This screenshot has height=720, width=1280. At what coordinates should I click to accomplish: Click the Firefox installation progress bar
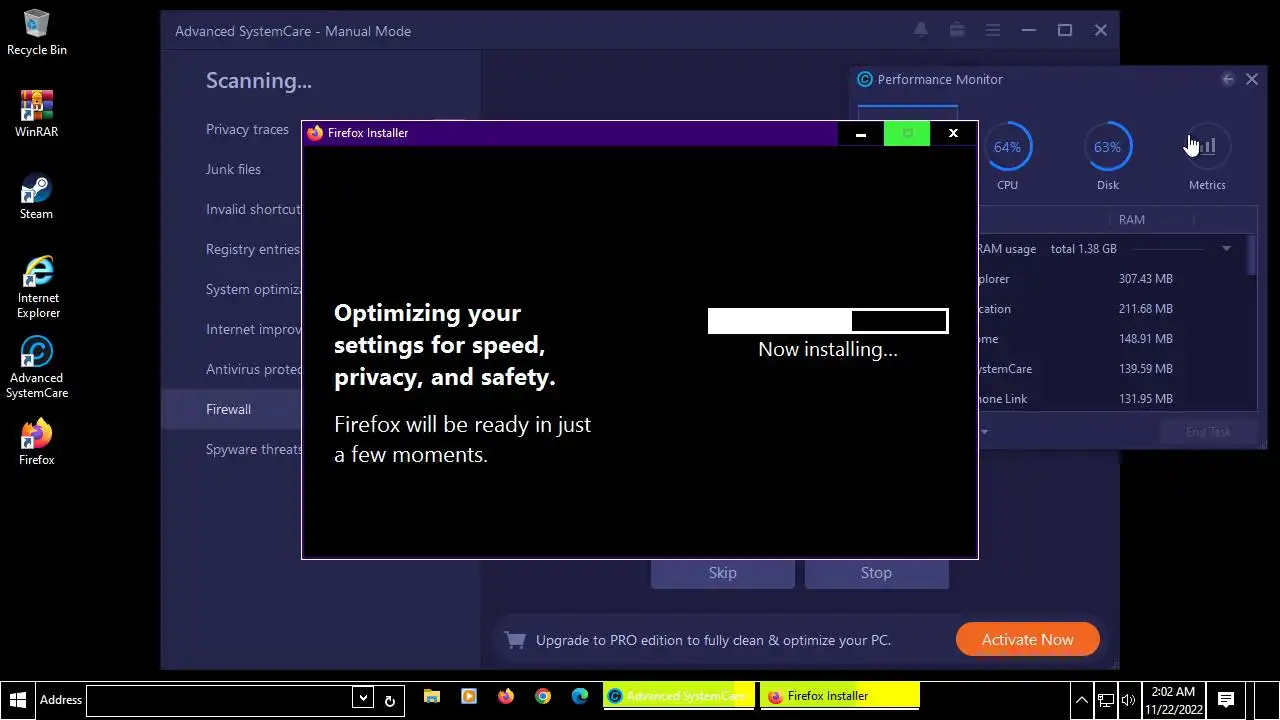pos(828,321)
